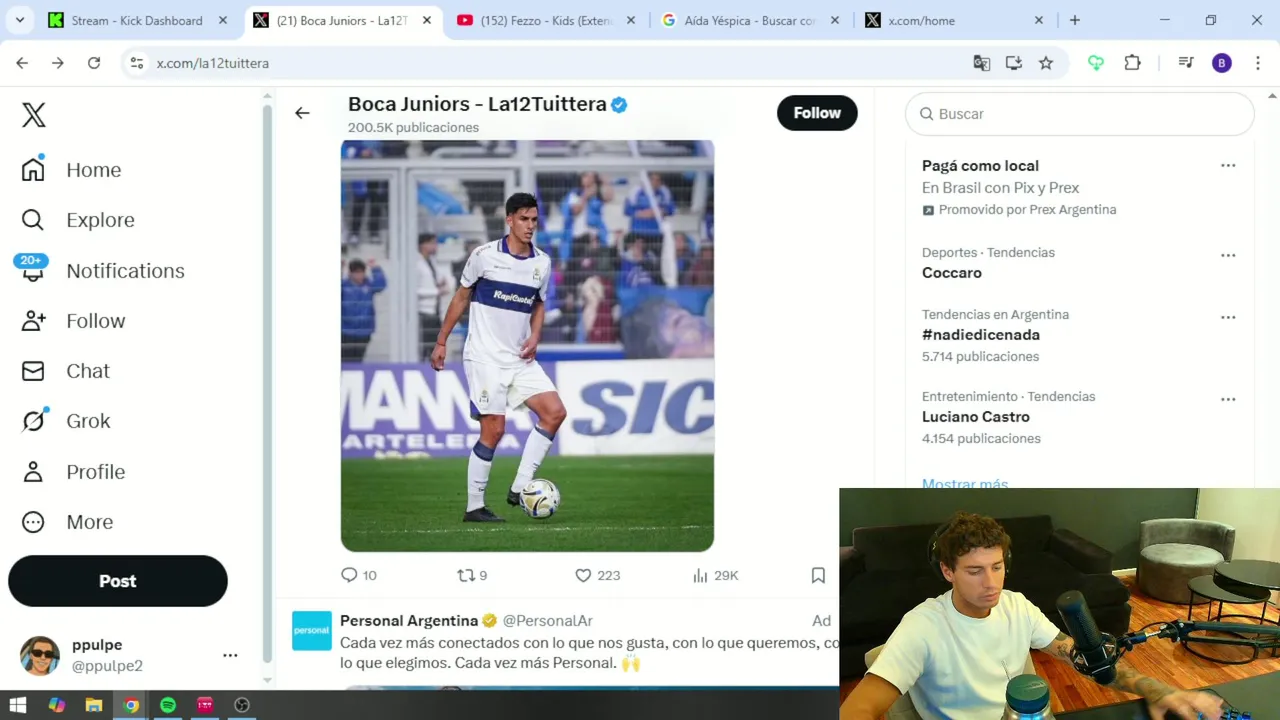Viewport: 1280px width, 720px height.
Task: Open options for the Coccaro trend
Action: (1228, 255)
